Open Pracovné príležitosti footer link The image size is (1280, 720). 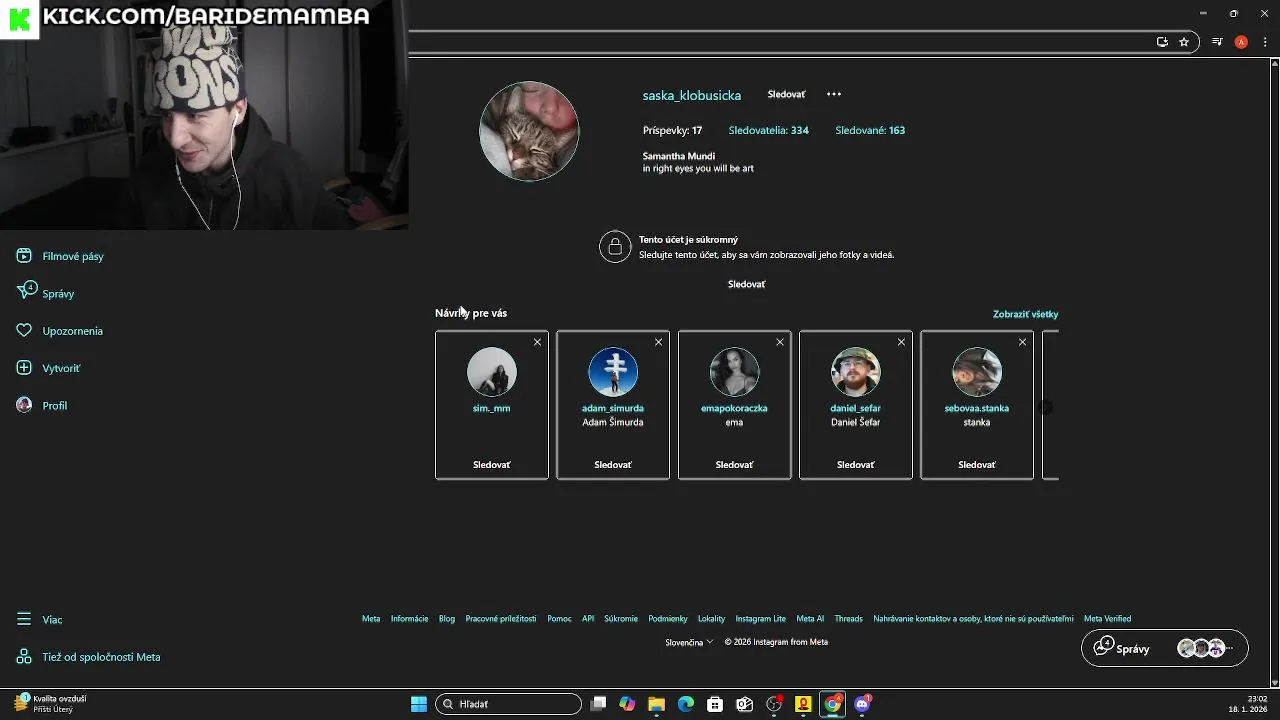click(501, 619)
